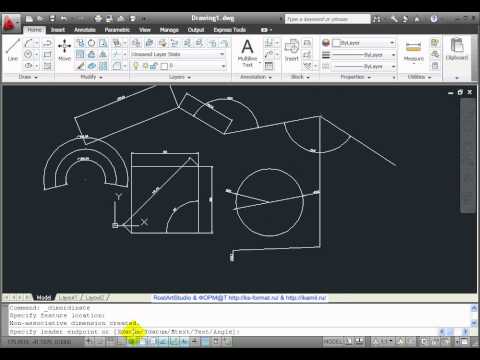Click the Undo arrow in quick access toolbar

tap(64, 19)
